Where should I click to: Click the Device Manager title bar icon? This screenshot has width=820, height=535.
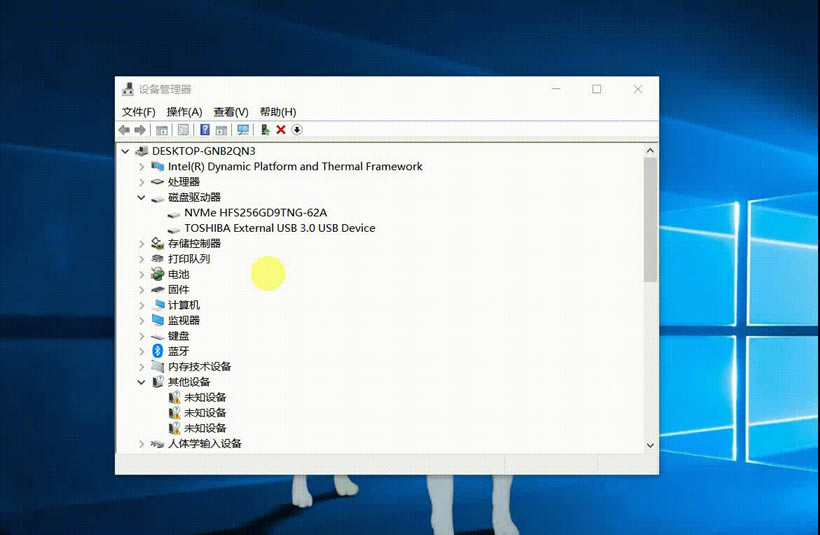click(x=128, y=89)
